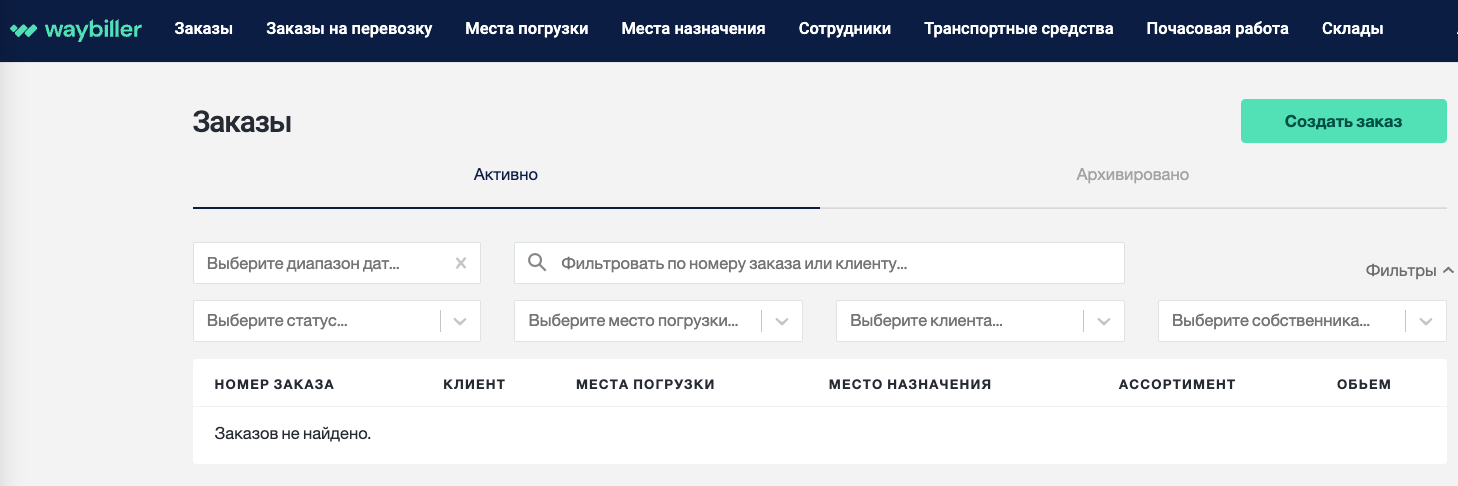
Task: Go to the Места погрузки menu item
Action: coord(527,29)
